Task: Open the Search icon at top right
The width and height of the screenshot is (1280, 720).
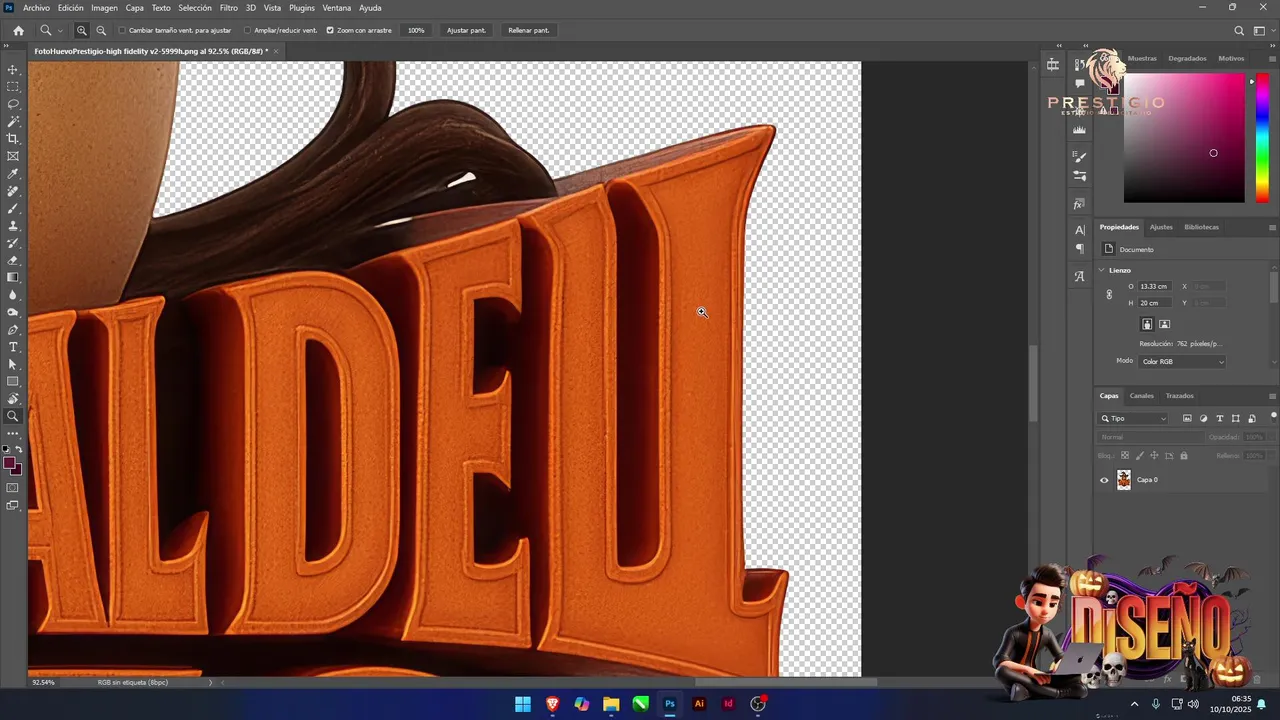Action: pos(1240,31)
